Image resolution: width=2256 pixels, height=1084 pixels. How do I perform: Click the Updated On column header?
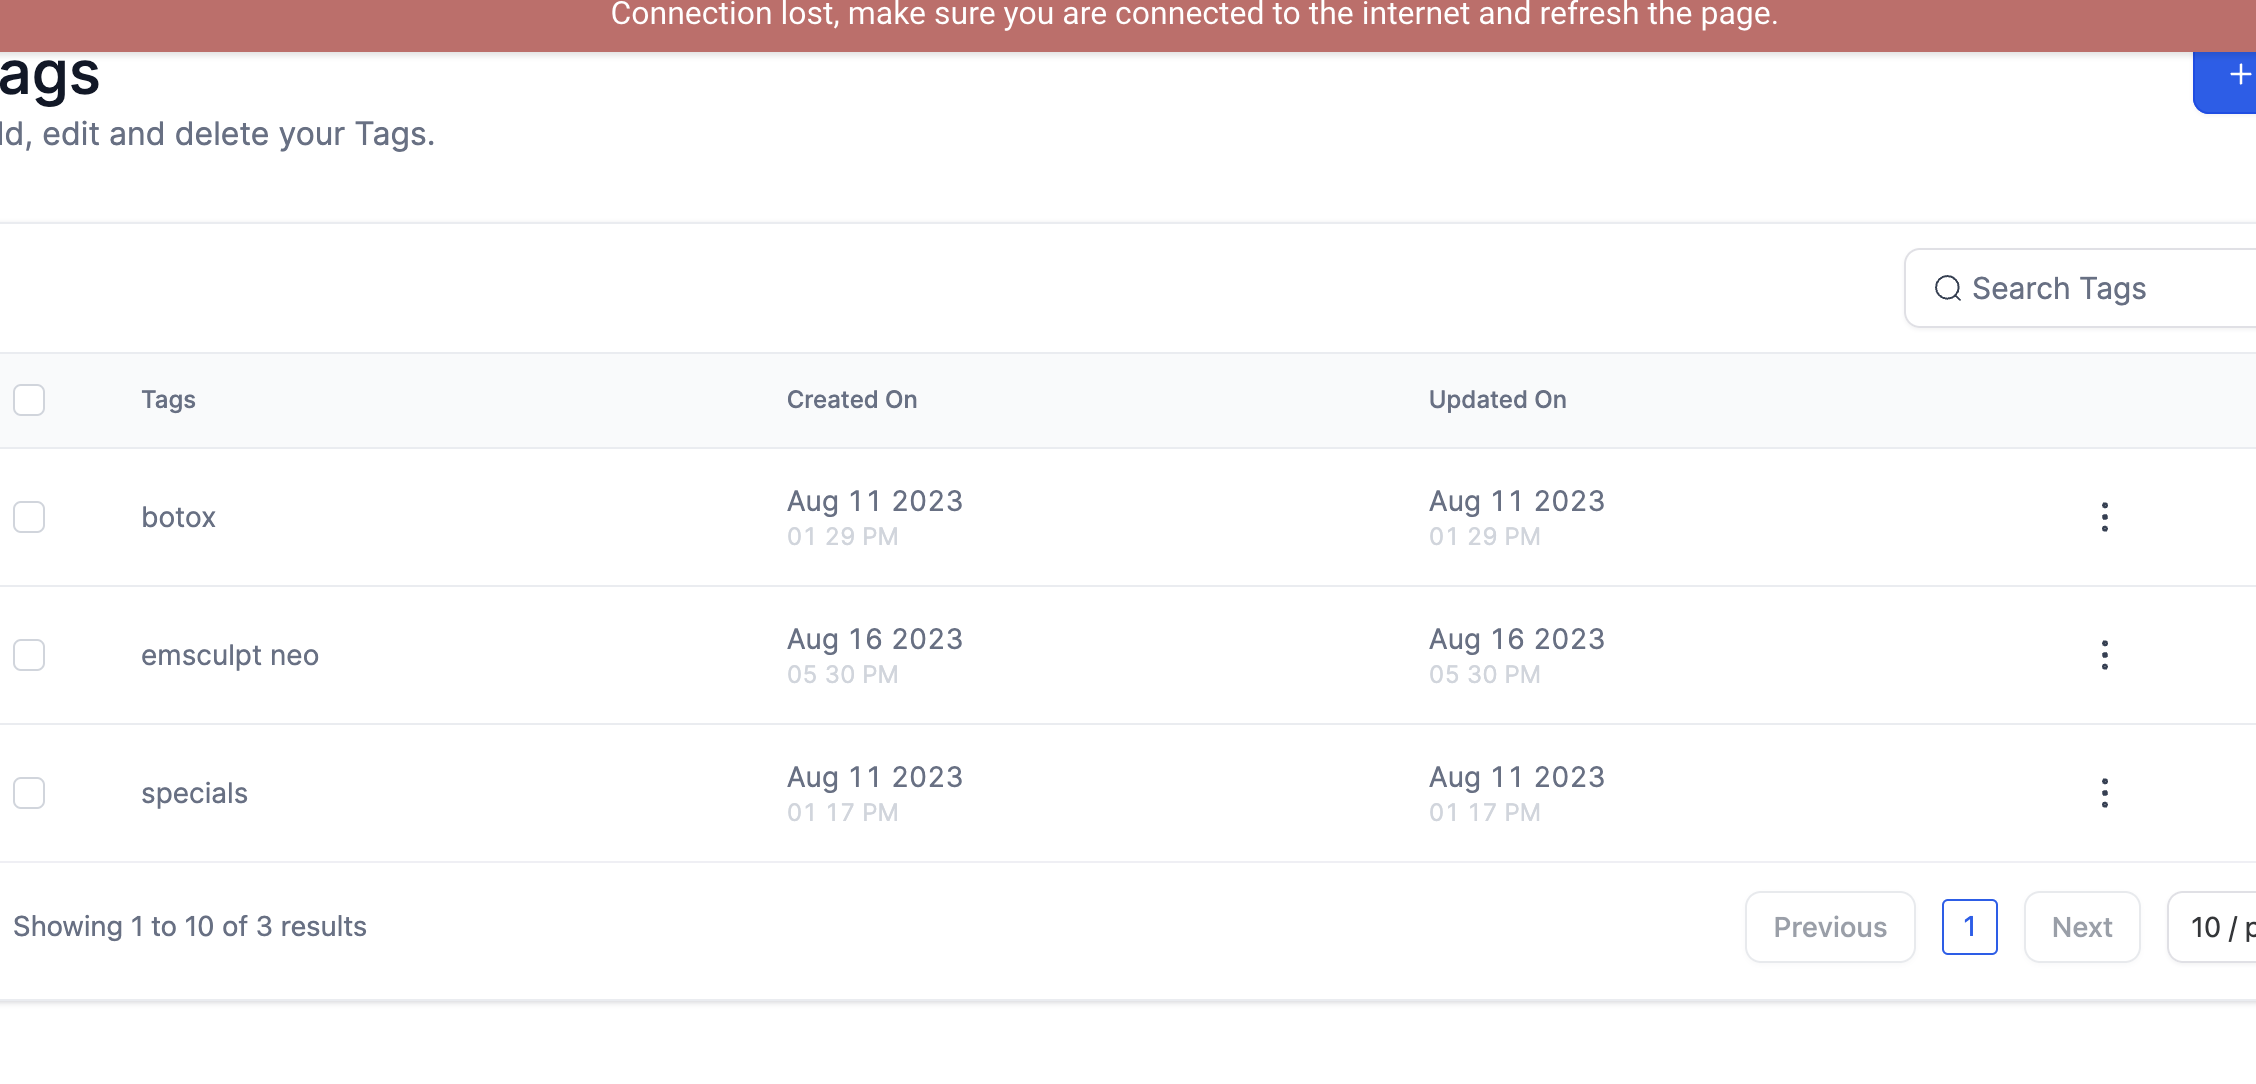click(1497, 400)
